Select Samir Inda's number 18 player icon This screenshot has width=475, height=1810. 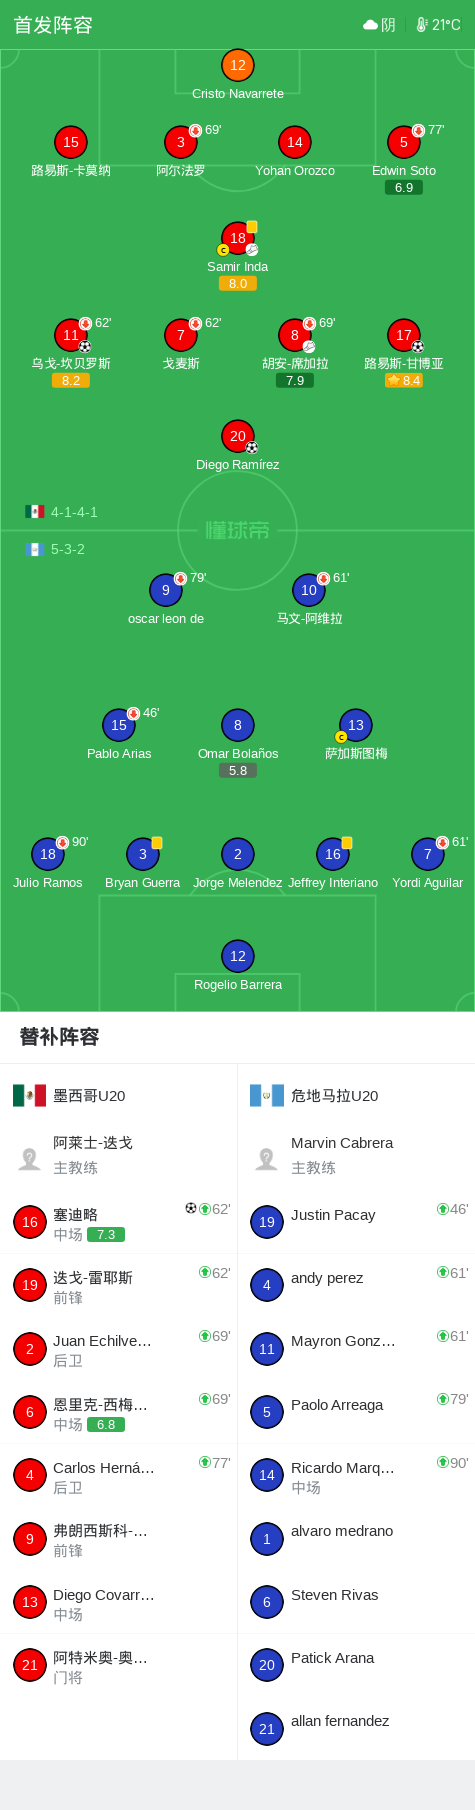pyautogui.click(x=238, y=238)
